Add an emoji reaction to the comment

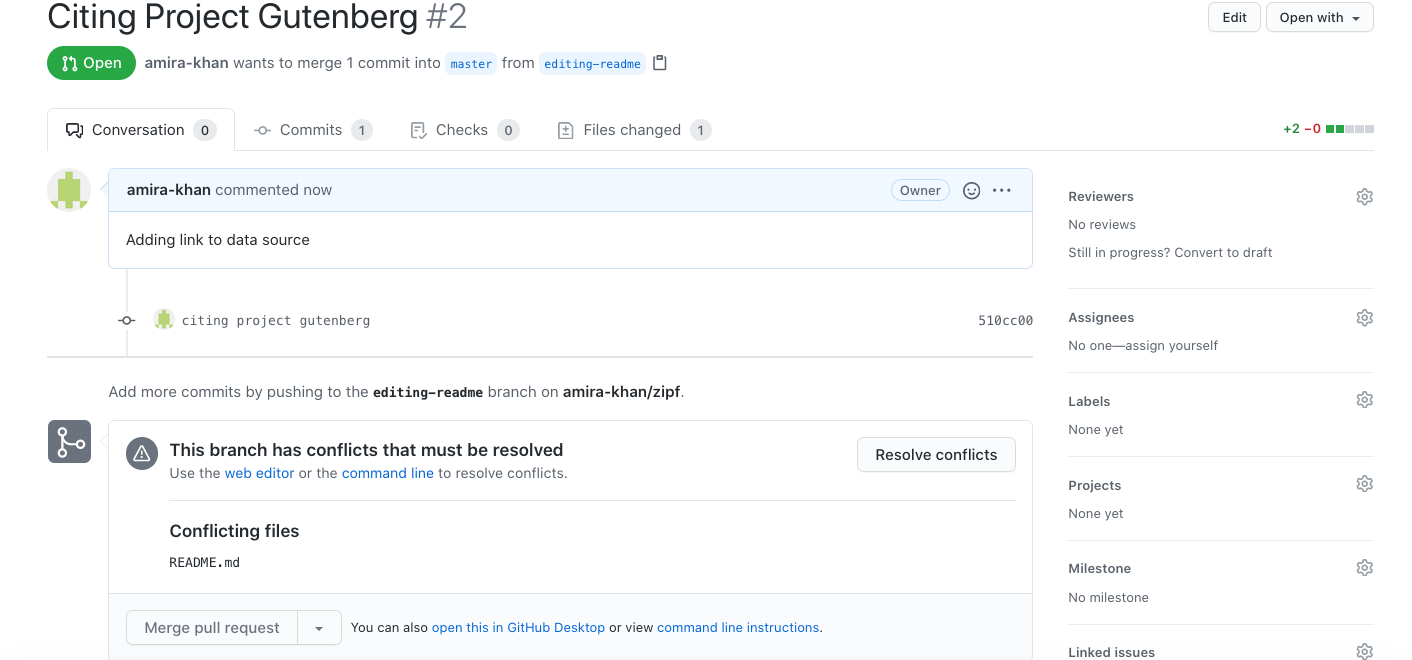point(971,190)
